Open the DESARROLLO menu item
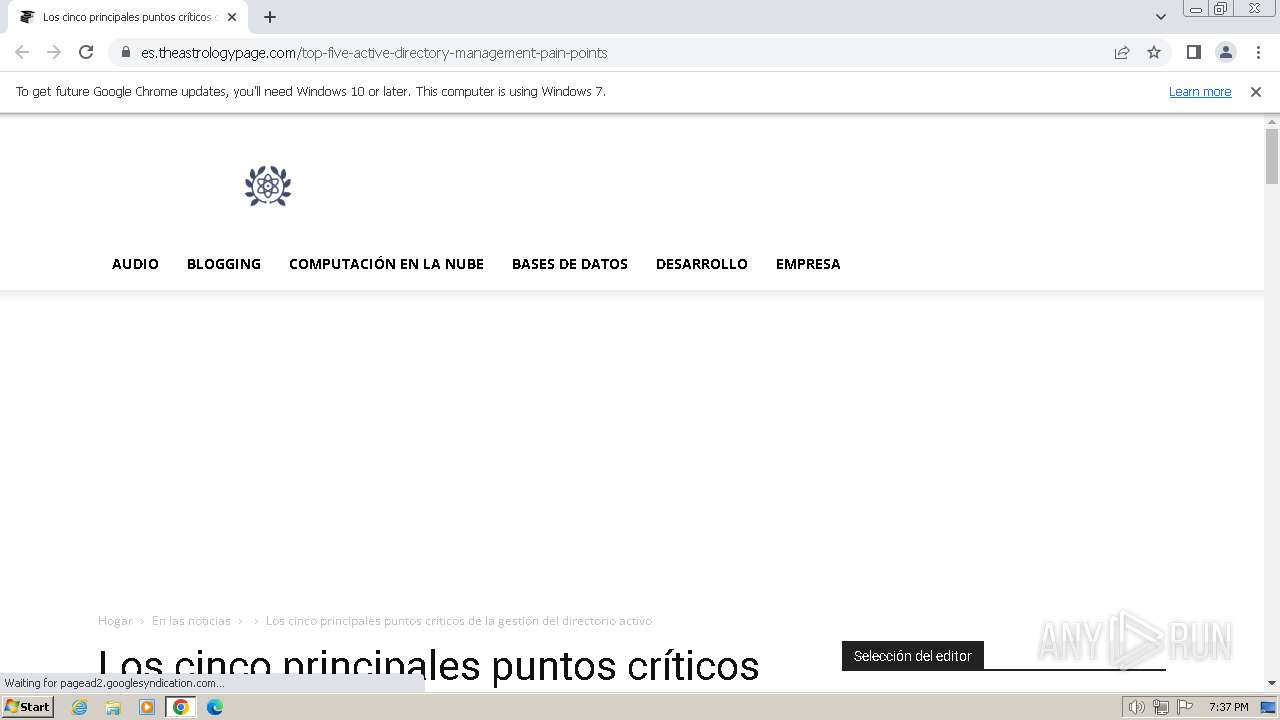1280x720 pixels. (702, 264)
